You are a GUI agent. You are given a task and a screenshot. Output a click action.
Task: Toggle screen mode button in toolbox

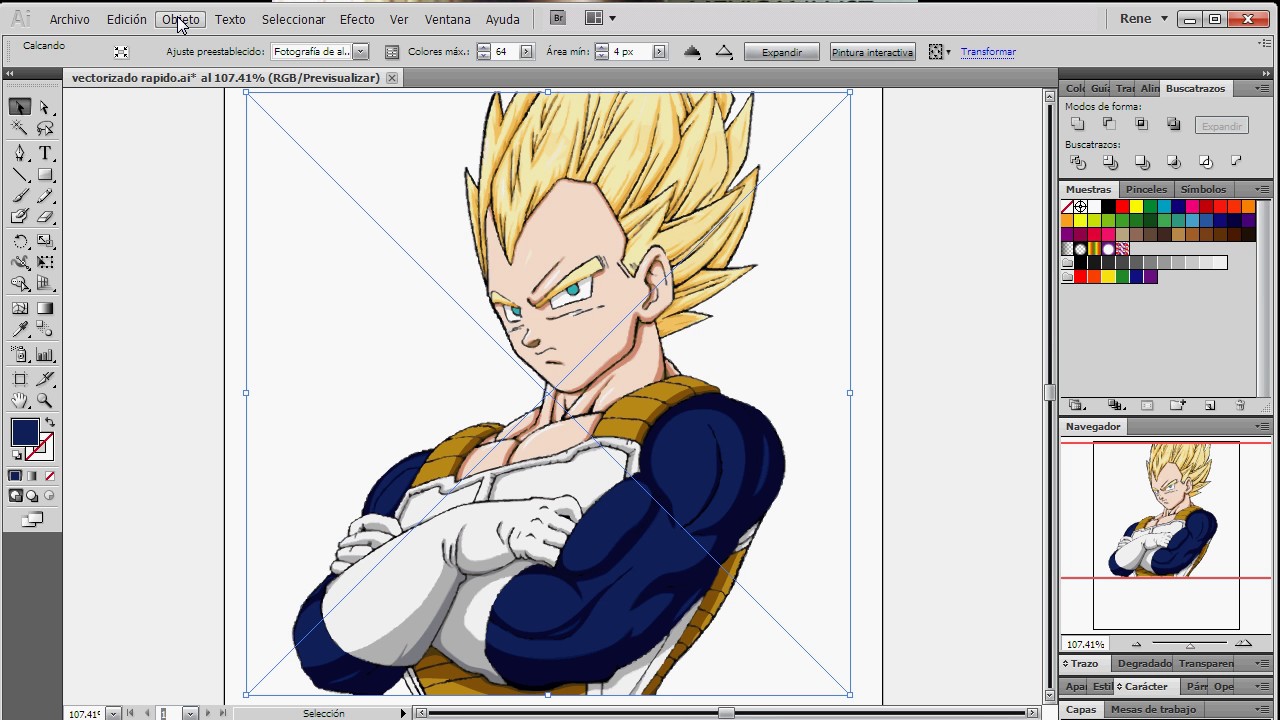(x=32, y=520)
